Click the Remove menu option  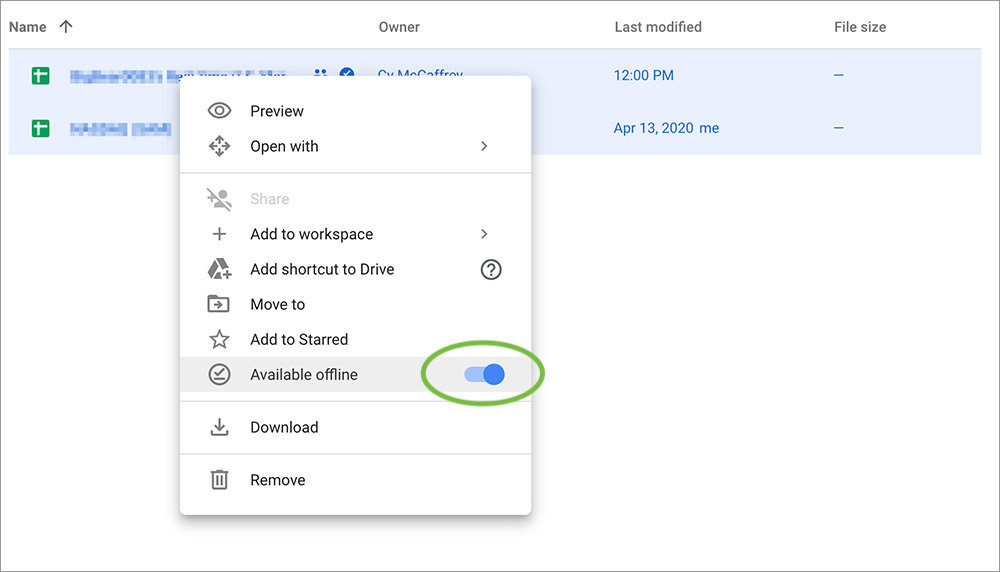(x=278, y=480)
